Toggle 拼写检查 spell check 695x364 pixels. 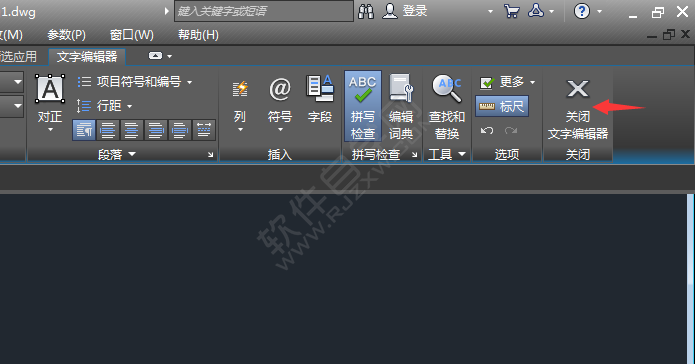pyautogui.click(x=363, y=106)
